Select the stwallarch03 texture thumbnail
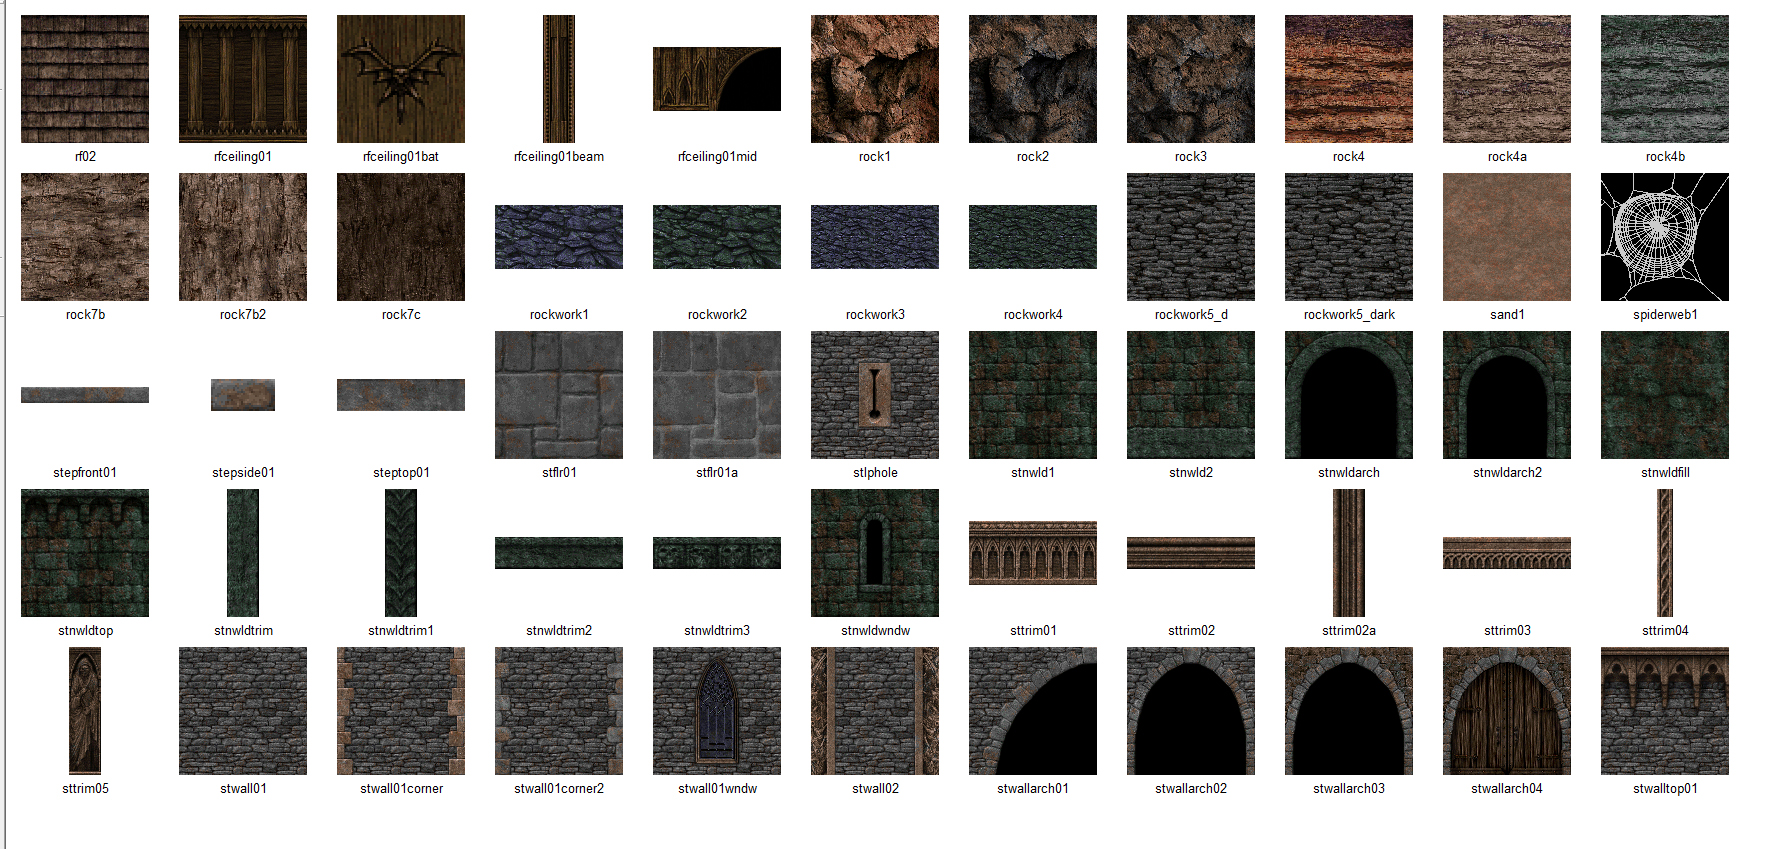 (1349, 711)
